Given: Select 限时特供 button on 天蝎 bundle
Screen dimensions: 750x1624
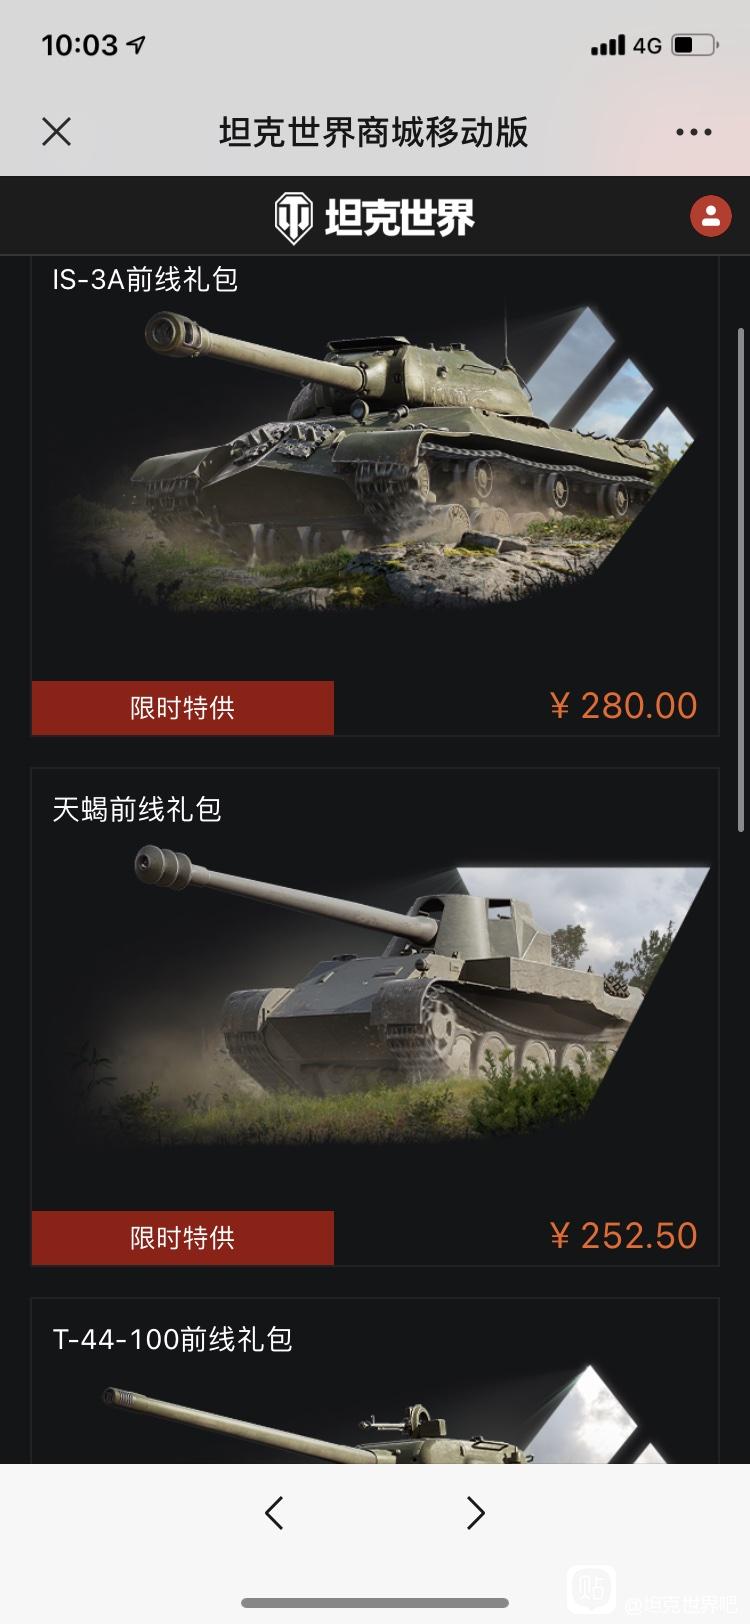Looking at the screenshot, I should pyautogui.click(x=183, y=1238).
